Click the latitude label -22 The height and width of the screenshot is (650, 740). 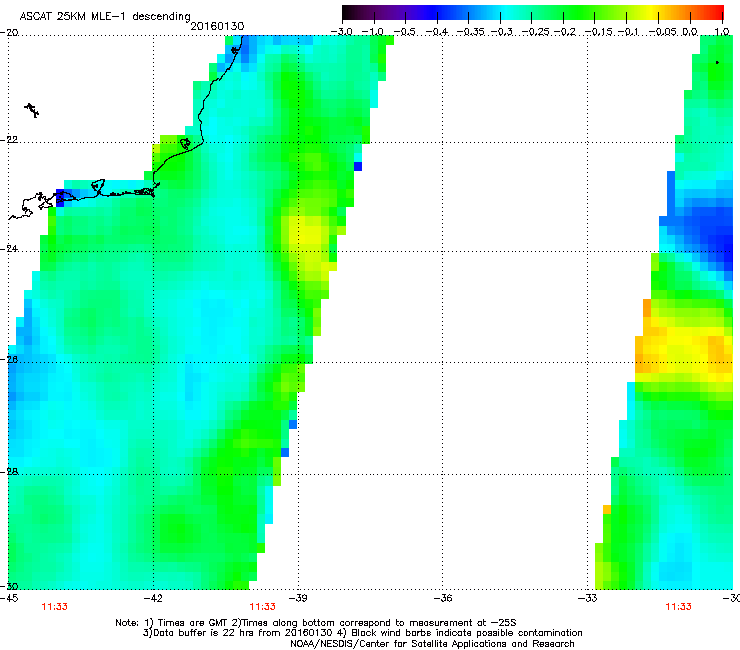9,140
